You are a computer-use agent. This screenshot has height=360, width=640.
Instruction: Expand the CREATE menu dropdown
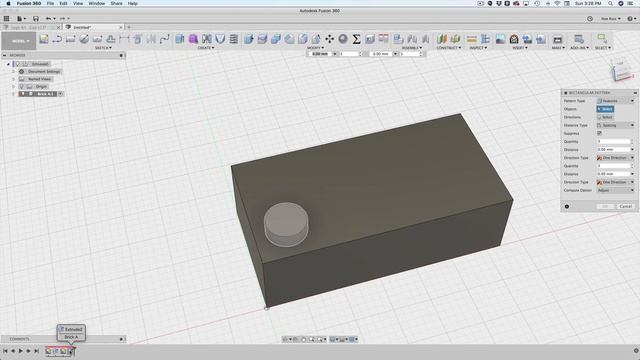coord(206,48)
